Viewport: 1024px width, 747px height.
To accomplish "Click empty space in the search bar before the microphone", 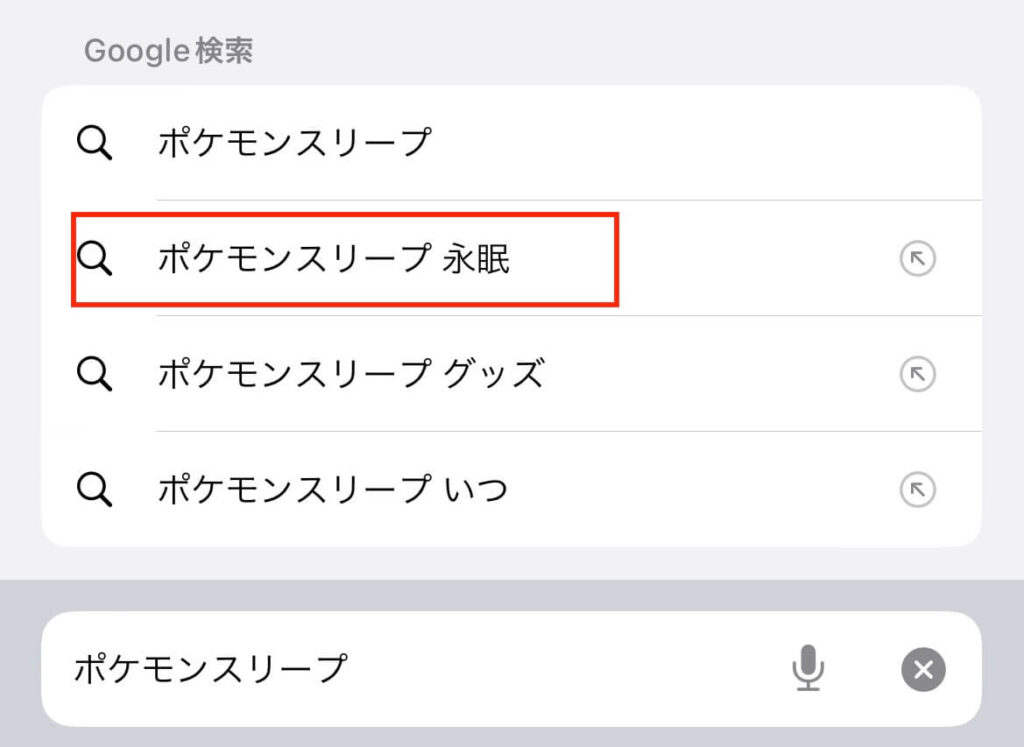I will (560, 668).
